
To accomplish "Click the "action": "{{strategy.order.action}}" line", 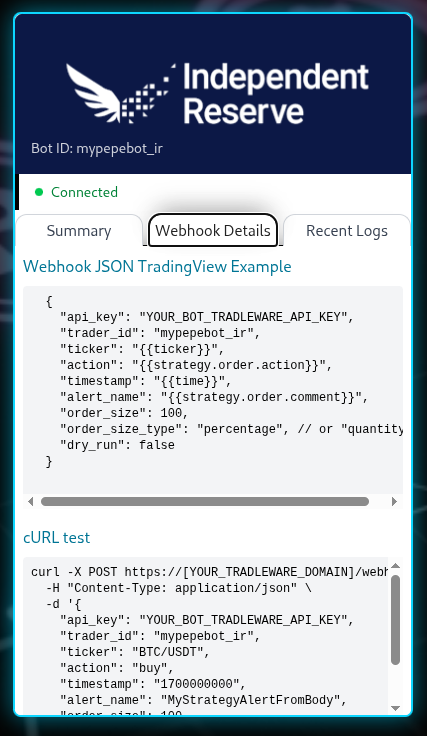I will (196, 365).
